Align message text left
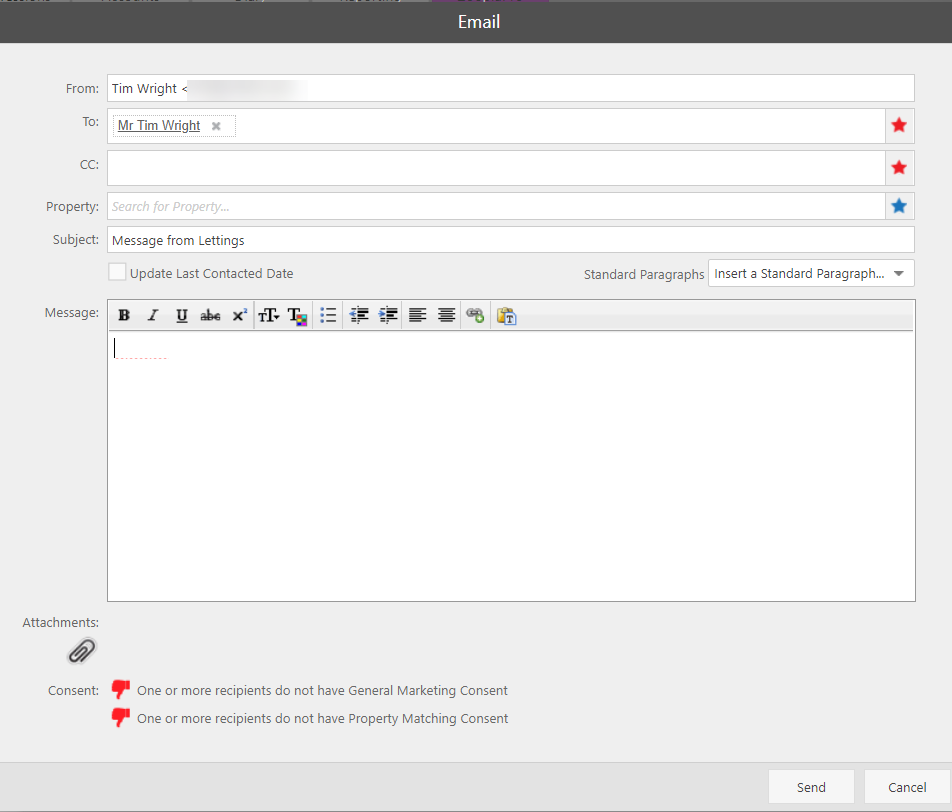 coord(417,315)
